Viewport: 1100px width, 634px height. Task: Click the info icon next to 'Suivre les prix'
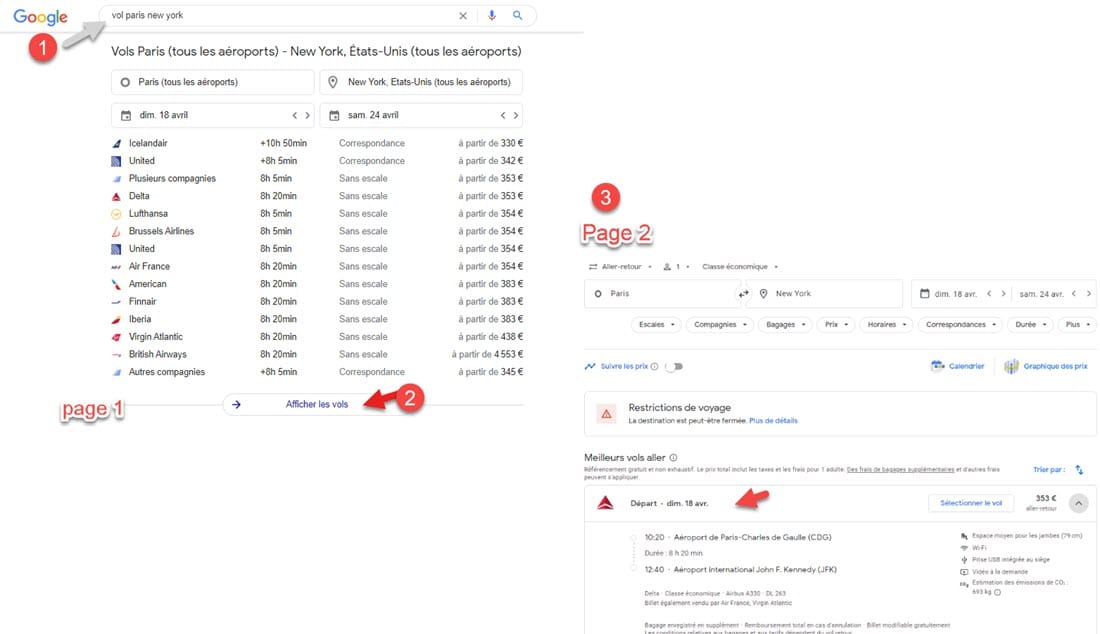[x=655, y=367]
